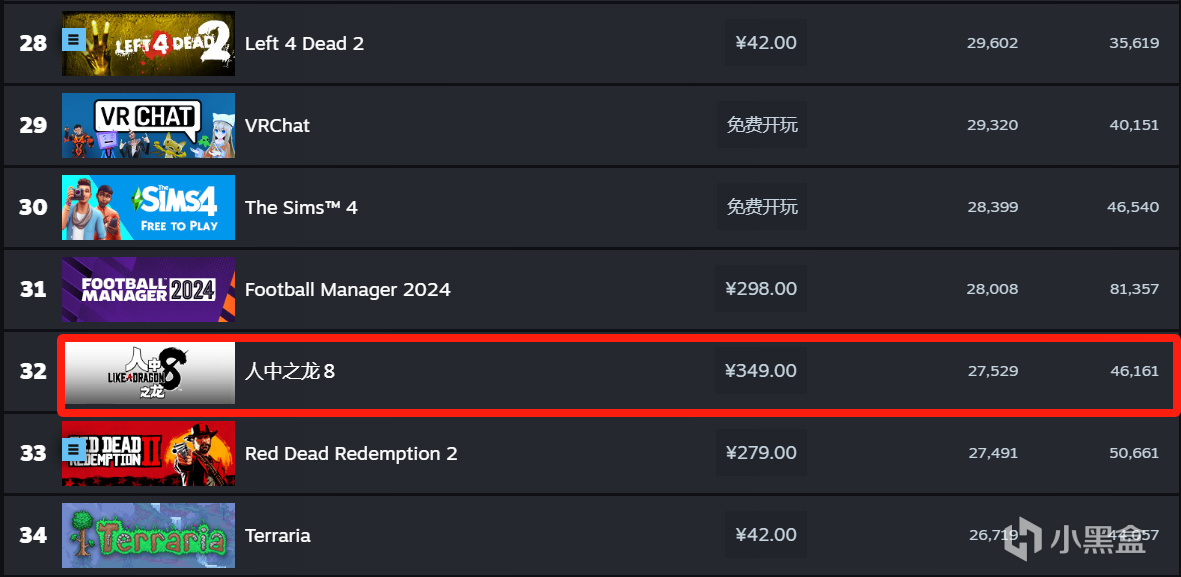The width and height of the screenshot is (1181, 577).
Task: Click the ¥42.00 price for Left 4 Dead 2
Action: [x=766, y=43]
